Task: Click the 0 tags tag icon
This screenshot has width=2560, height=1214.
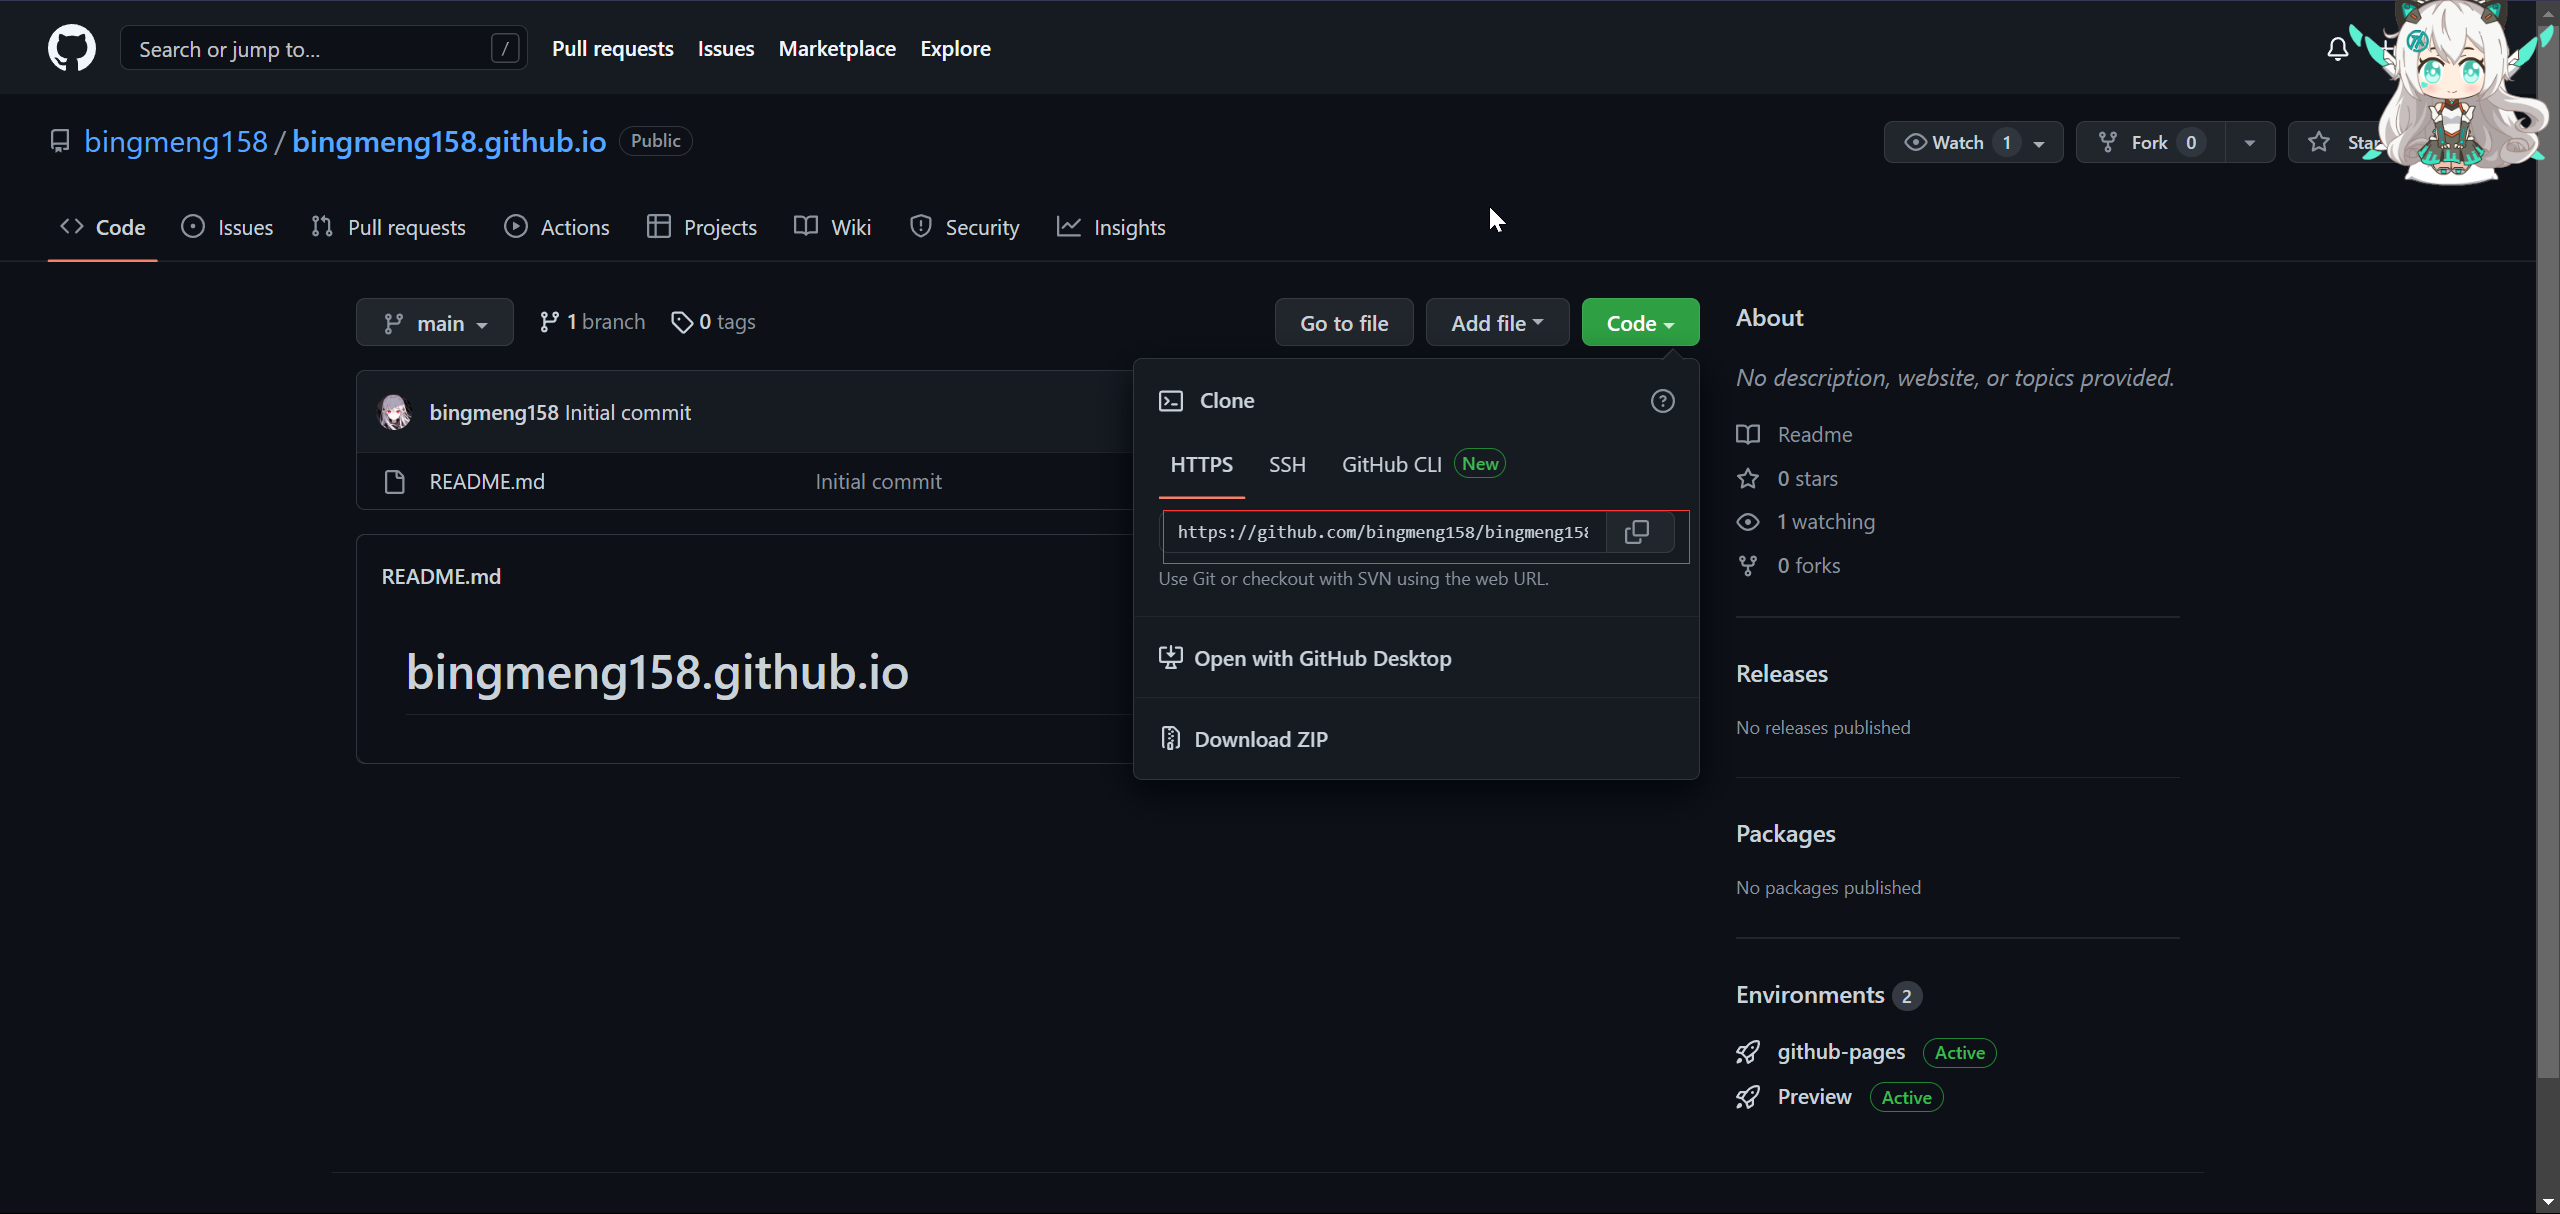Action: tap(682, 322)
